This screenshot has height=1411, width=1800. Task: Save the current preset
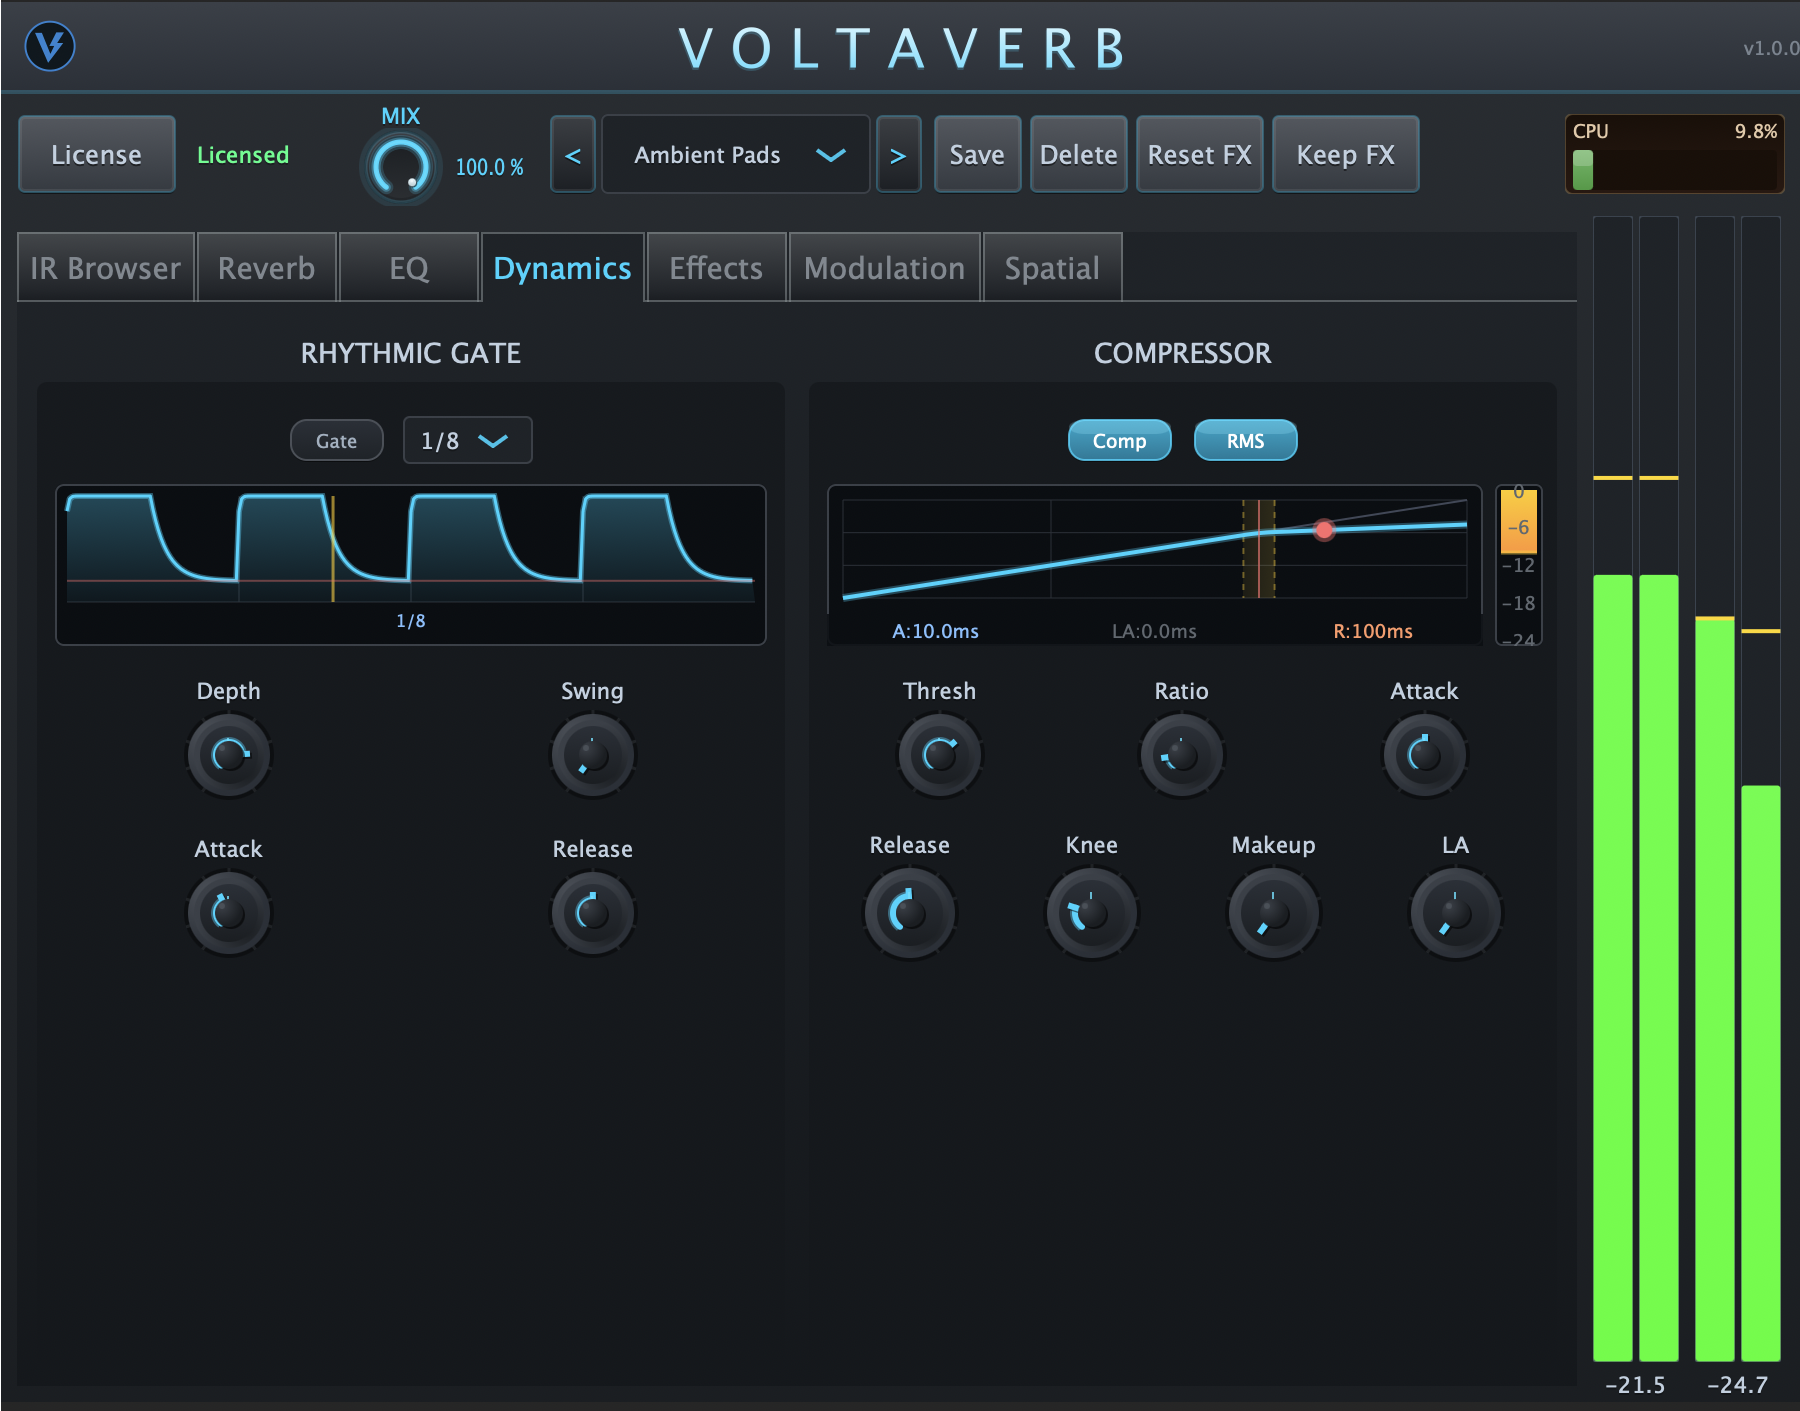click(x=977, y=154)
